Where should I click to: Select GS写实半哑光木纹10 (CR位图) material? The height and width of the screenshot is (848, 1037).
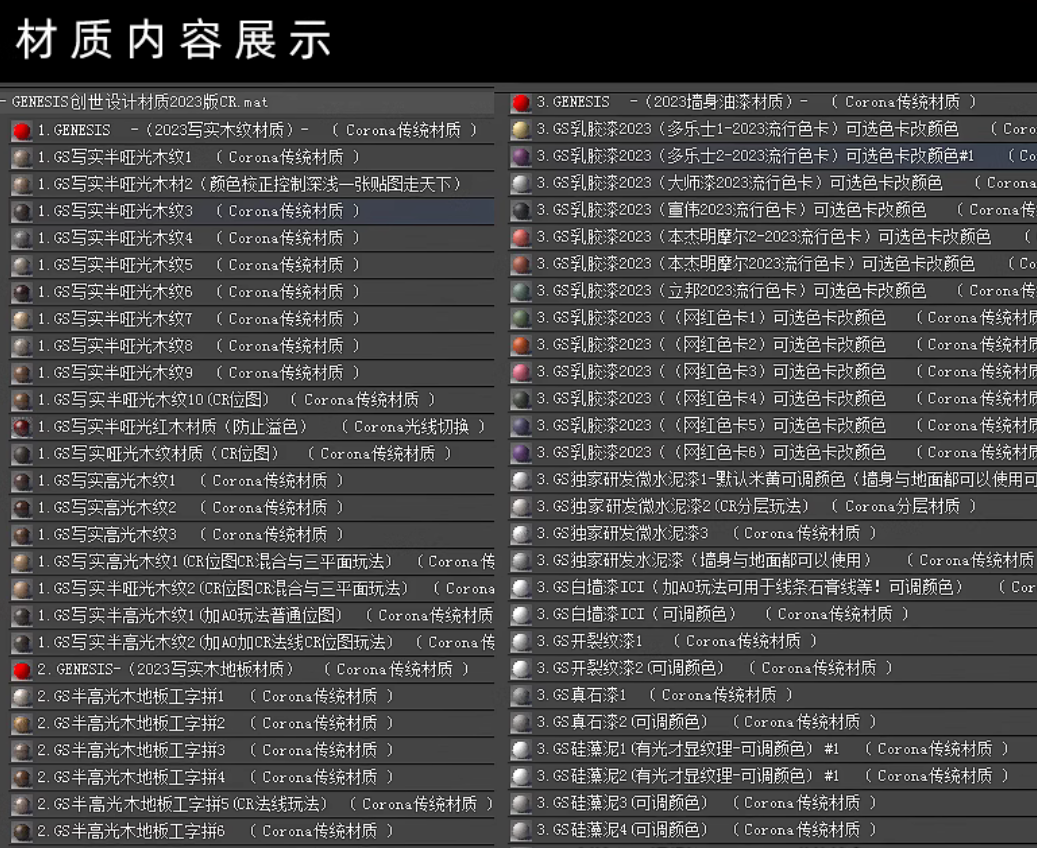tap(252, 400)
